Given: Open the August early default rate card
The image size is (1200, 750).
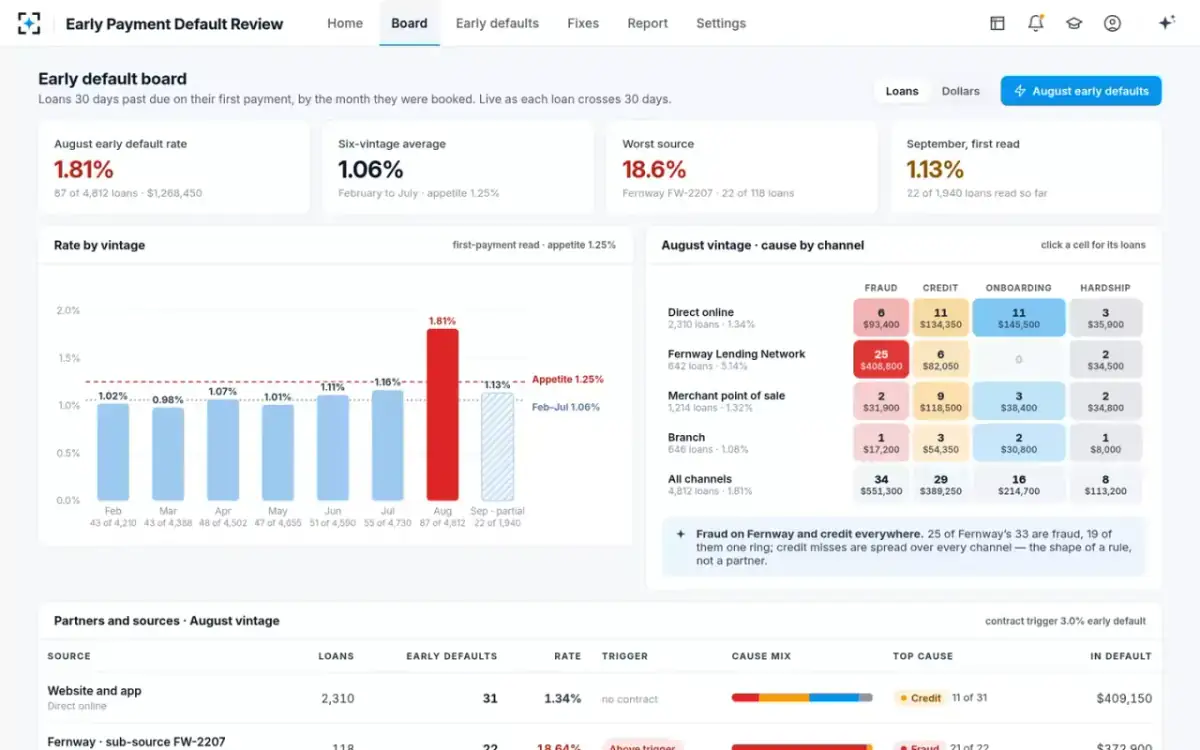Looking at the screenshot, I should coord(174,168).
